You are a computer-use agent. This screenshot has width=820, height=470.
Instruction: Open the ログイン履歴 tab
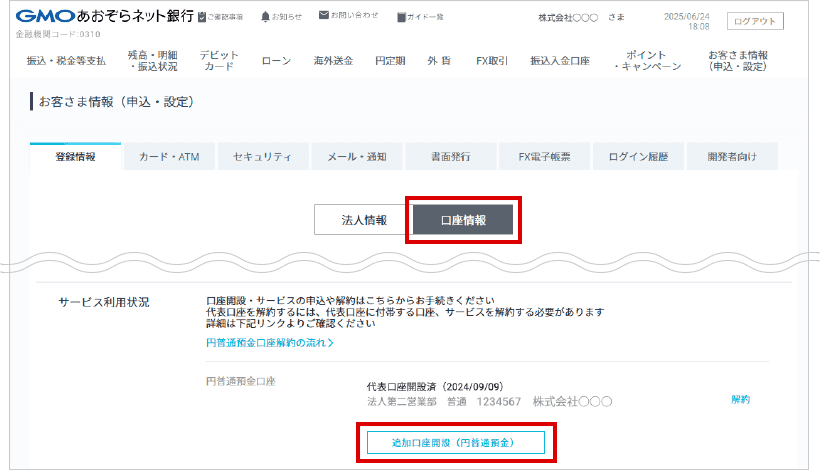[x=638, y=157]
